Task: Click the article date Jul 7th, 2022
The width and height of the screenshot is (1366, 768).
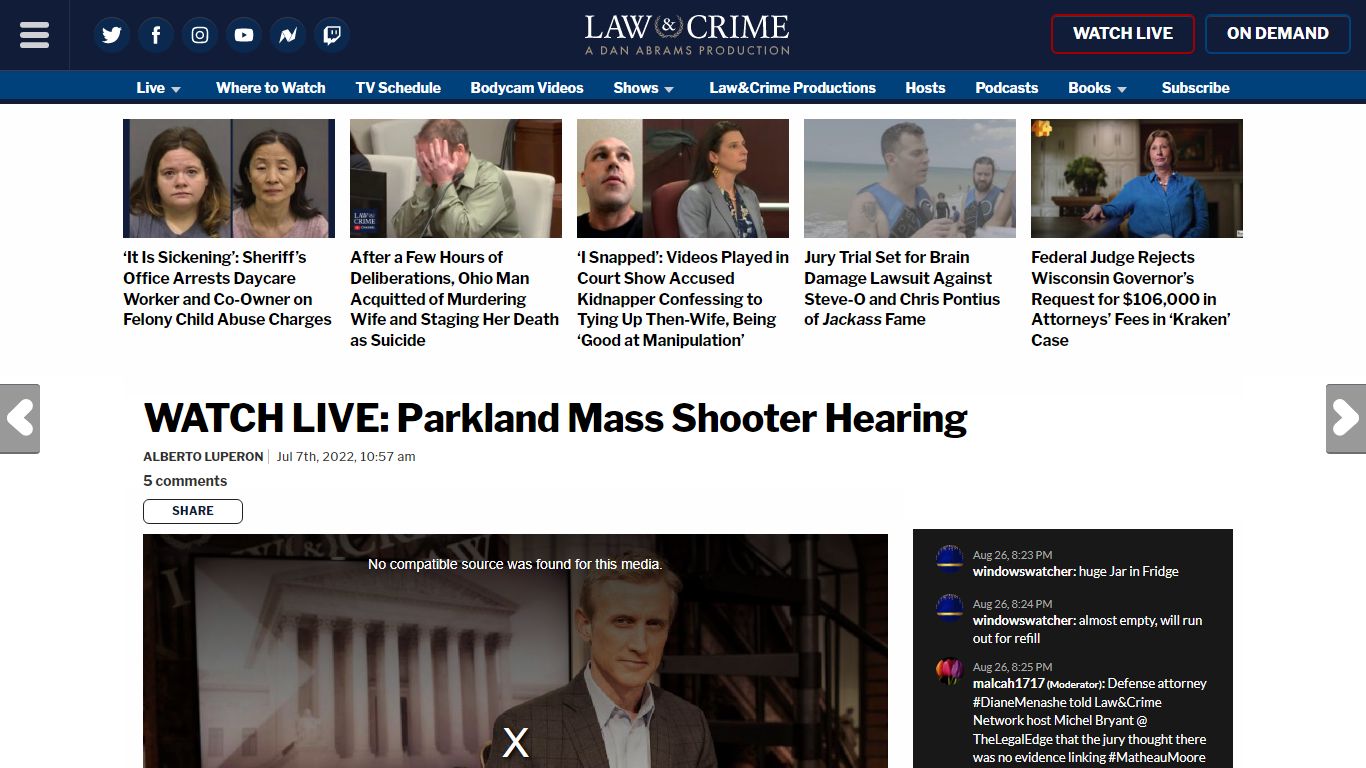Action: [346, 457]
